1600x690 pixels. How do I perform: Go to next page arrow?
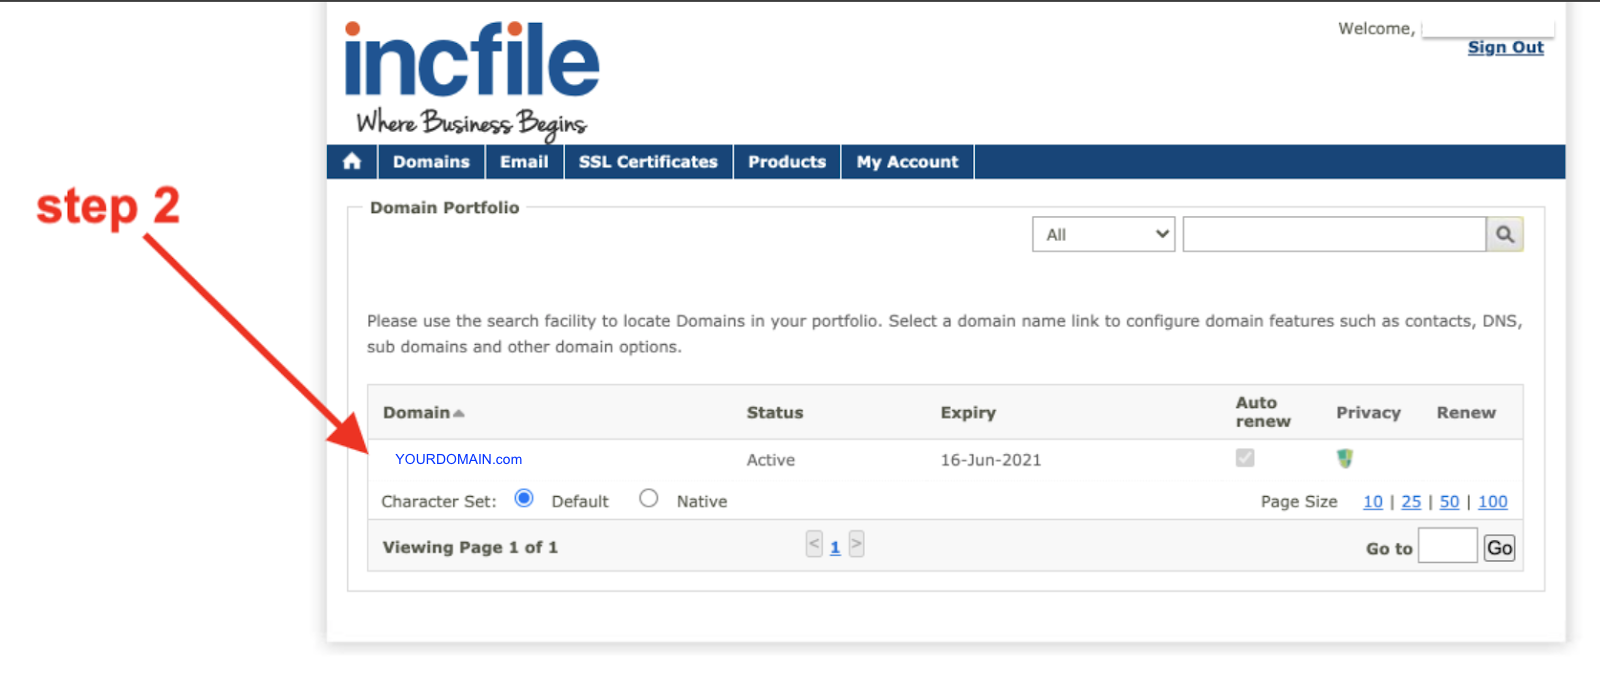pyautogui.click(x=856, y=544)
